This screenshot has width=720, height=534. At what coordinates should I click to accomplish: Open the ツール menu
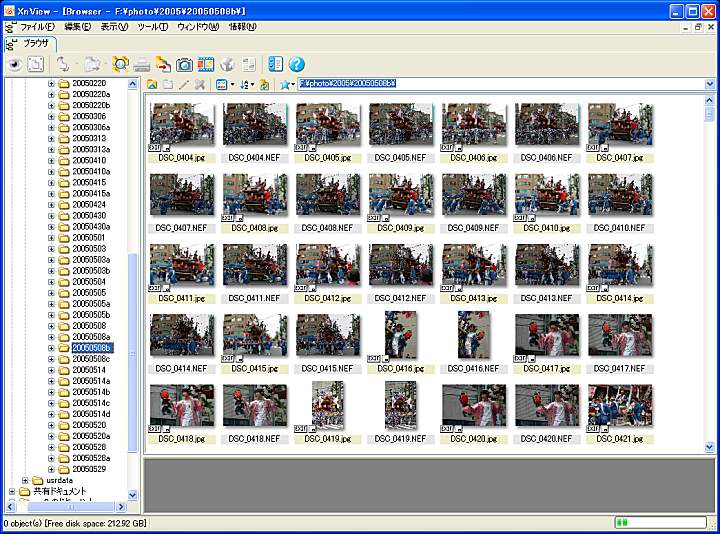pyautogui.click(x=153, y=26)
